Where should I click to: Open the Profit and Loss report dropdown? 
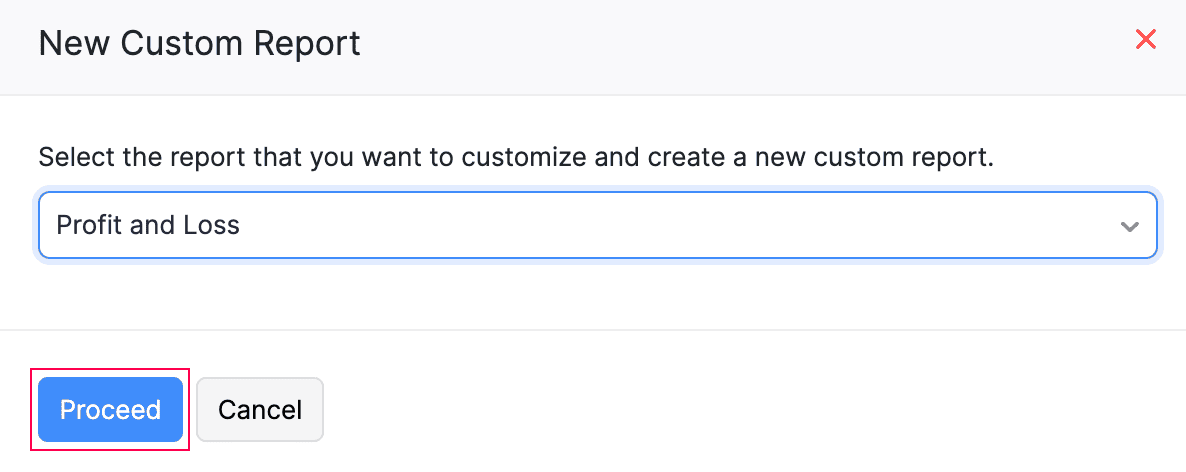(x=596, y=225)
